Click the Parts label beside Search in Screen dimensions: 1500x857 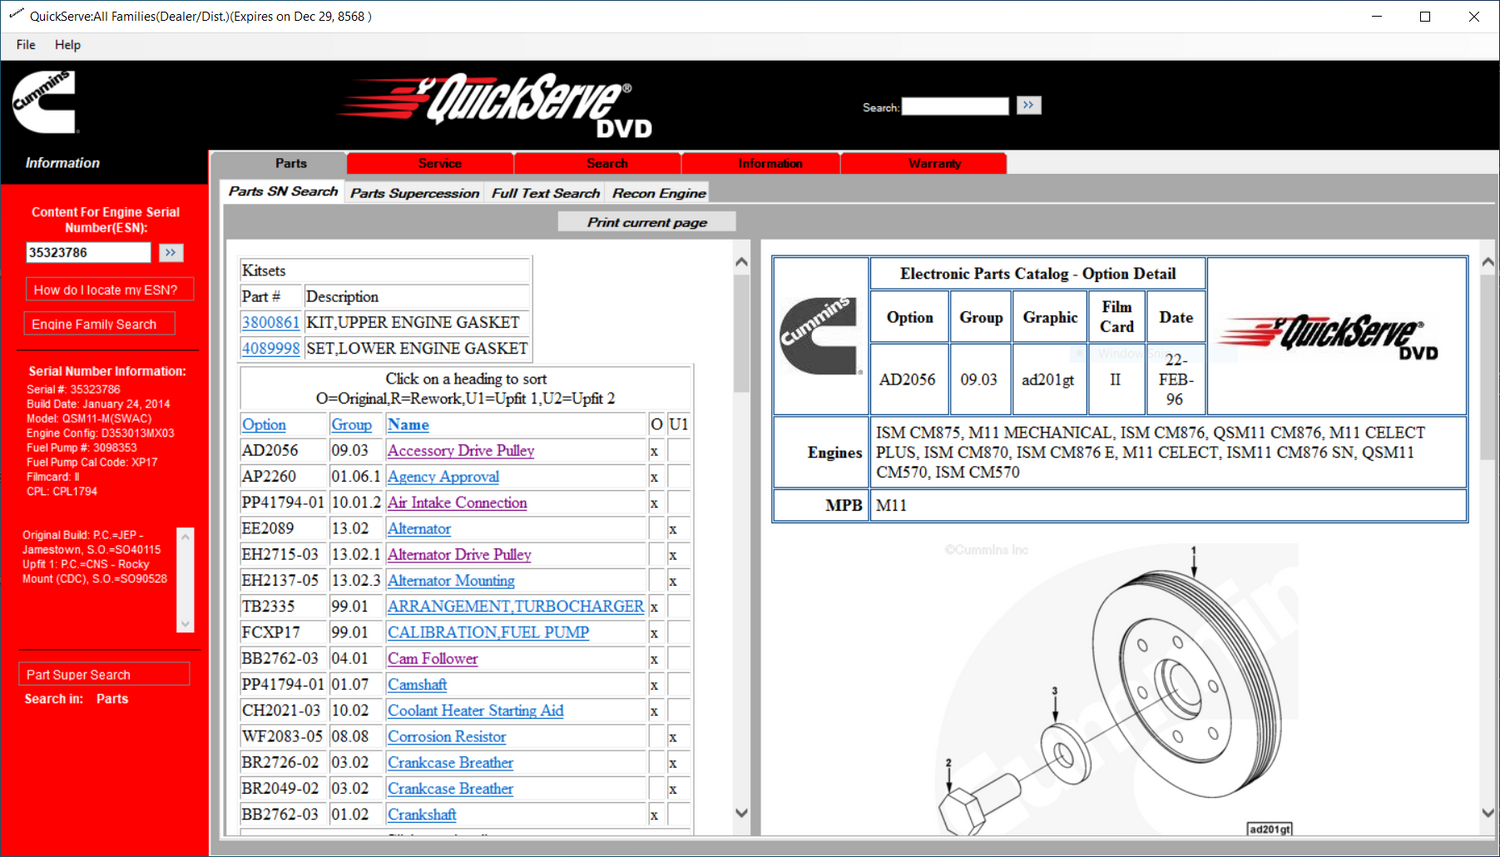tap(112, 699)
